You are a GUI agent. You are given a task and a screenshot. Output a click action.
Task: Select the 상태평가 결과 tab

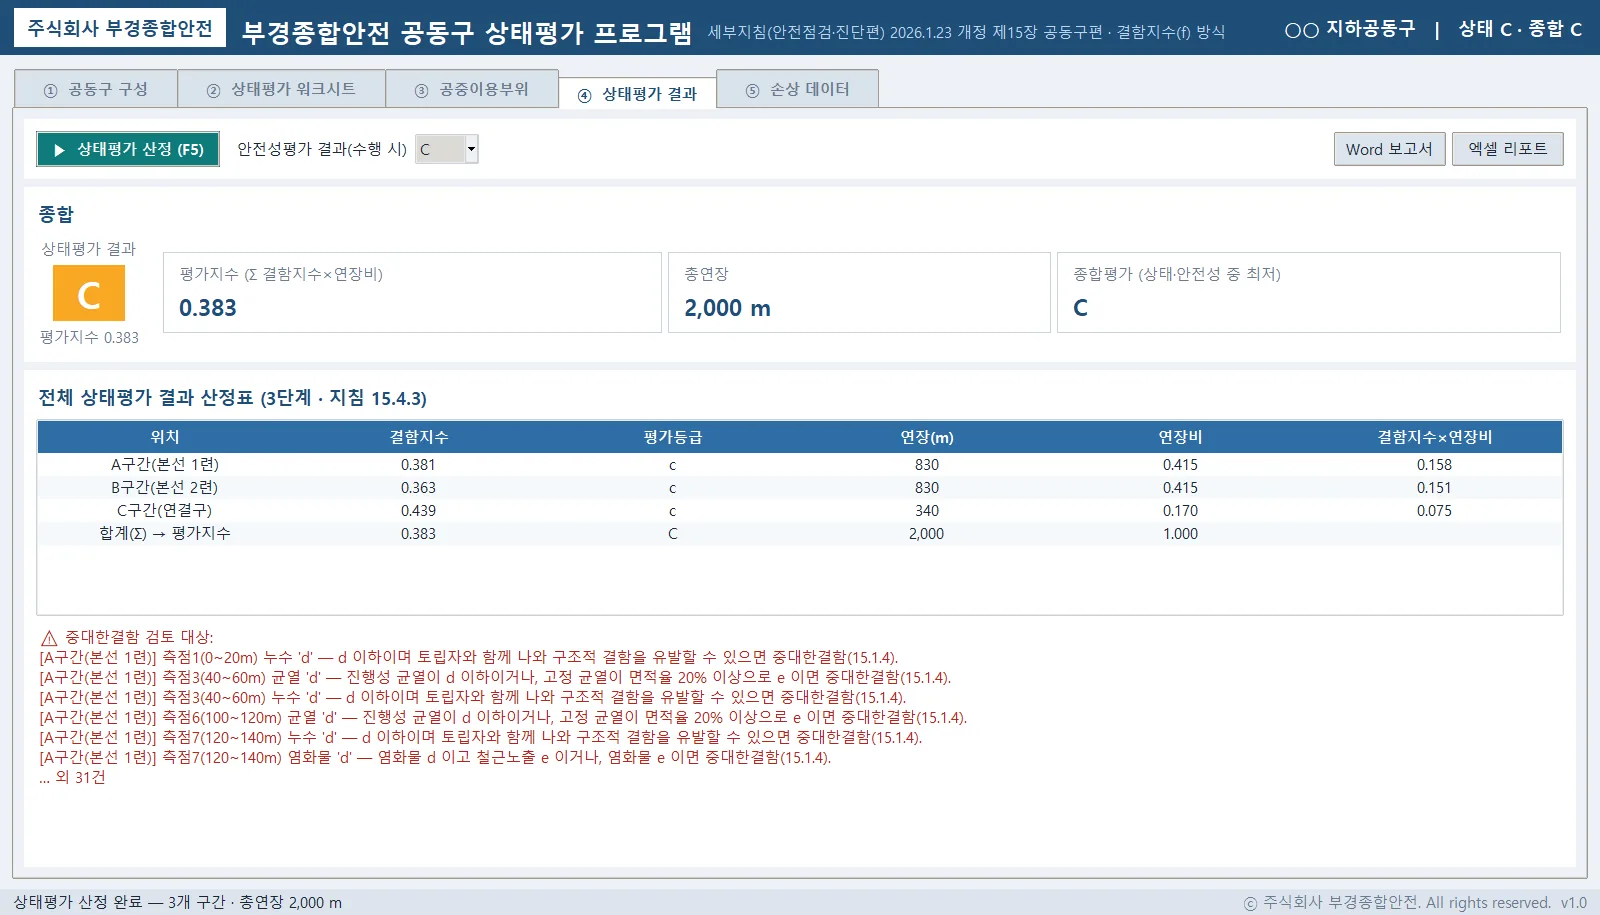pyautogui.click(x=638, y=94)
